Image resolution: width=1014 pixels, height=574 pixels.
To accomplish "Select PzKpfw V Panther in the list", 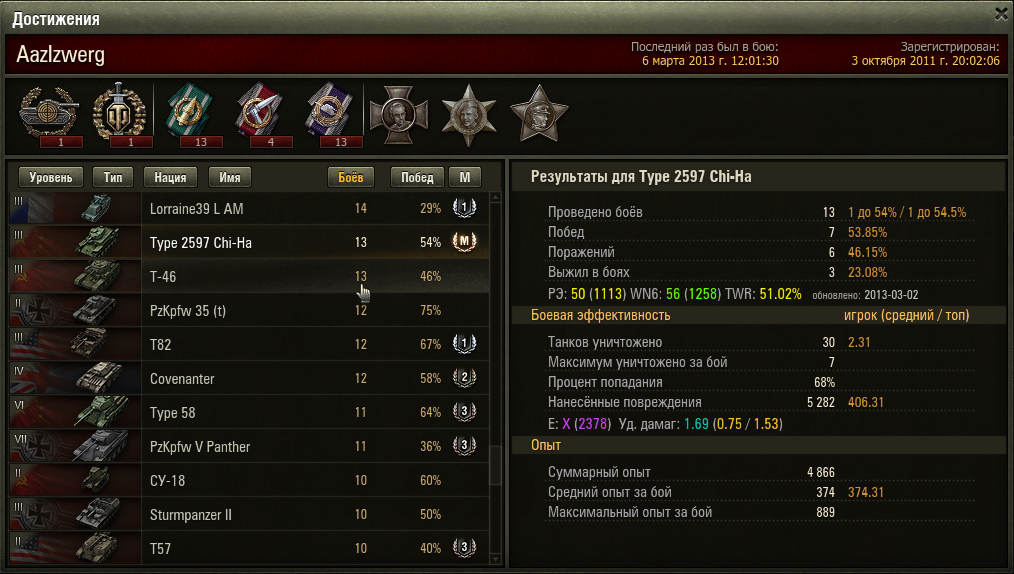I will [250, 447].
